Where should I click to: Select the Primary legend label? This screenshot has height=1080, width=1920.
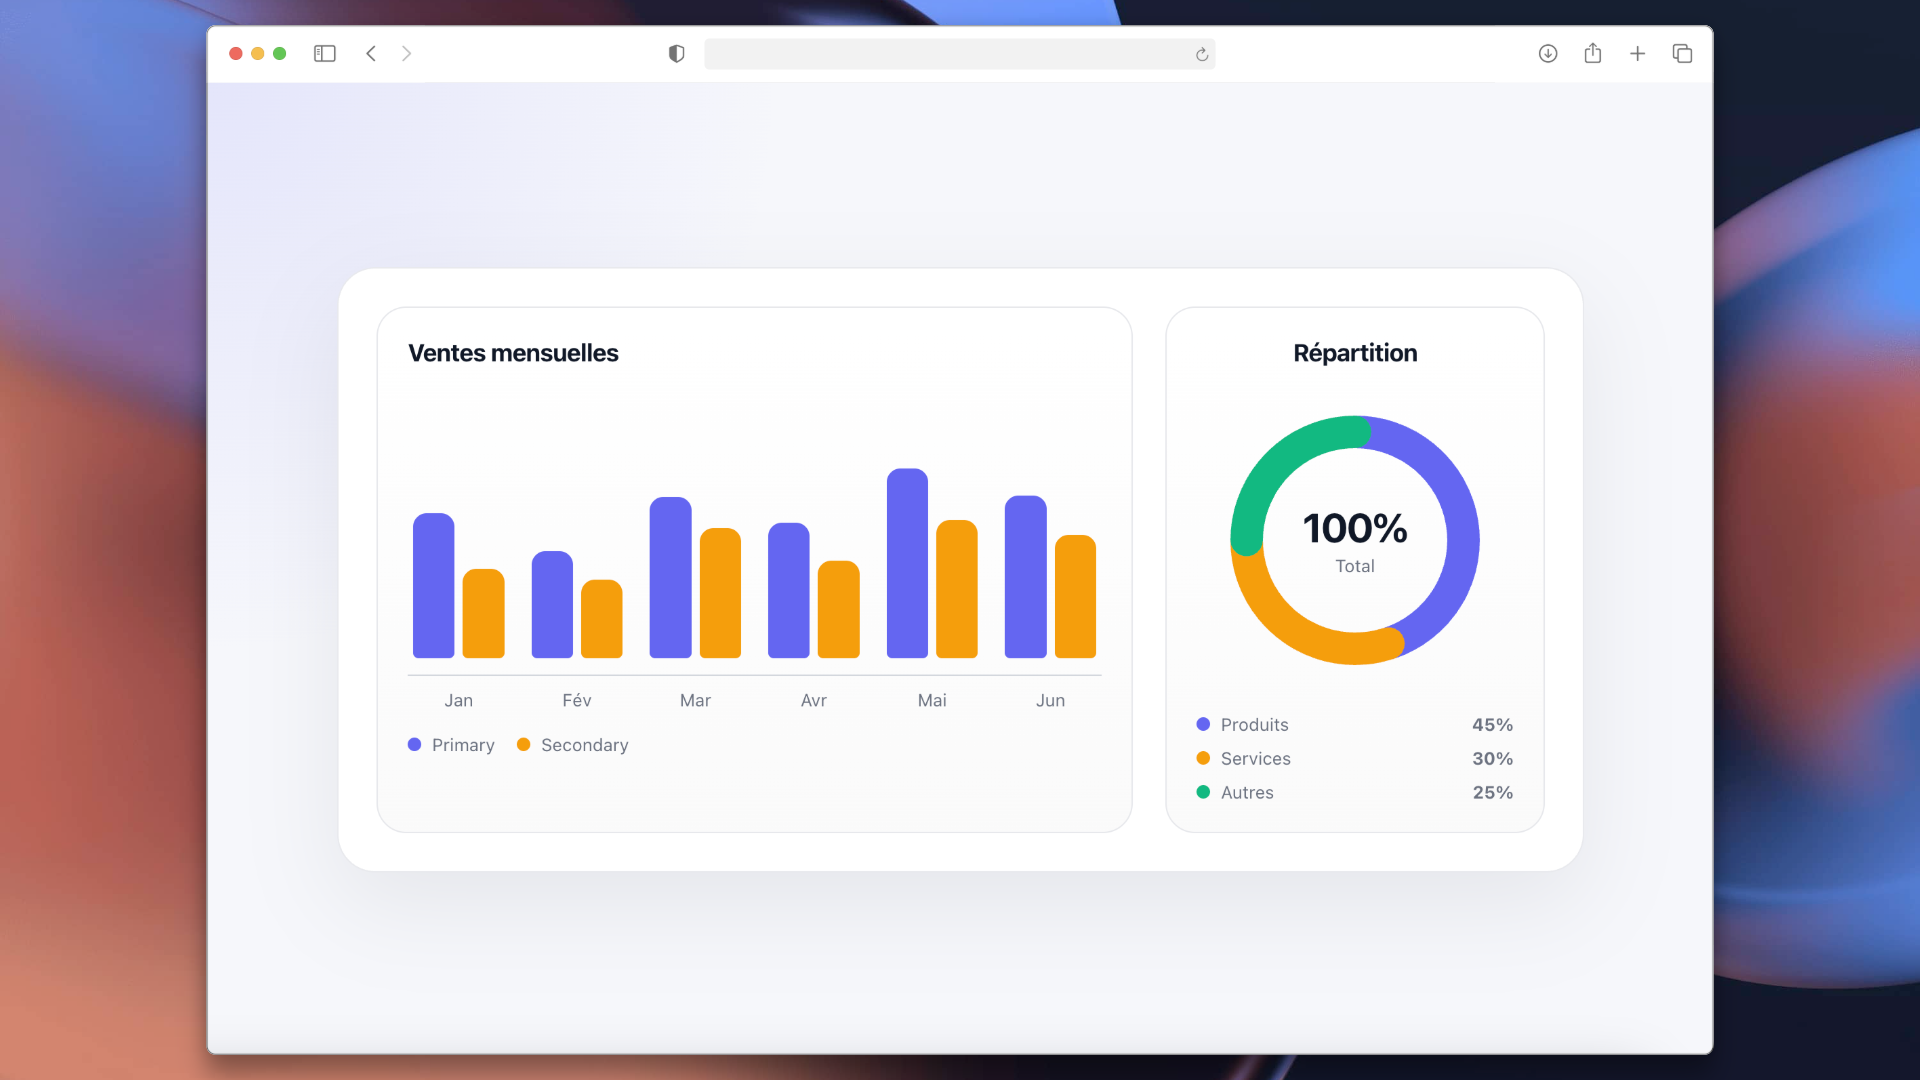click(x=463, y=745)
